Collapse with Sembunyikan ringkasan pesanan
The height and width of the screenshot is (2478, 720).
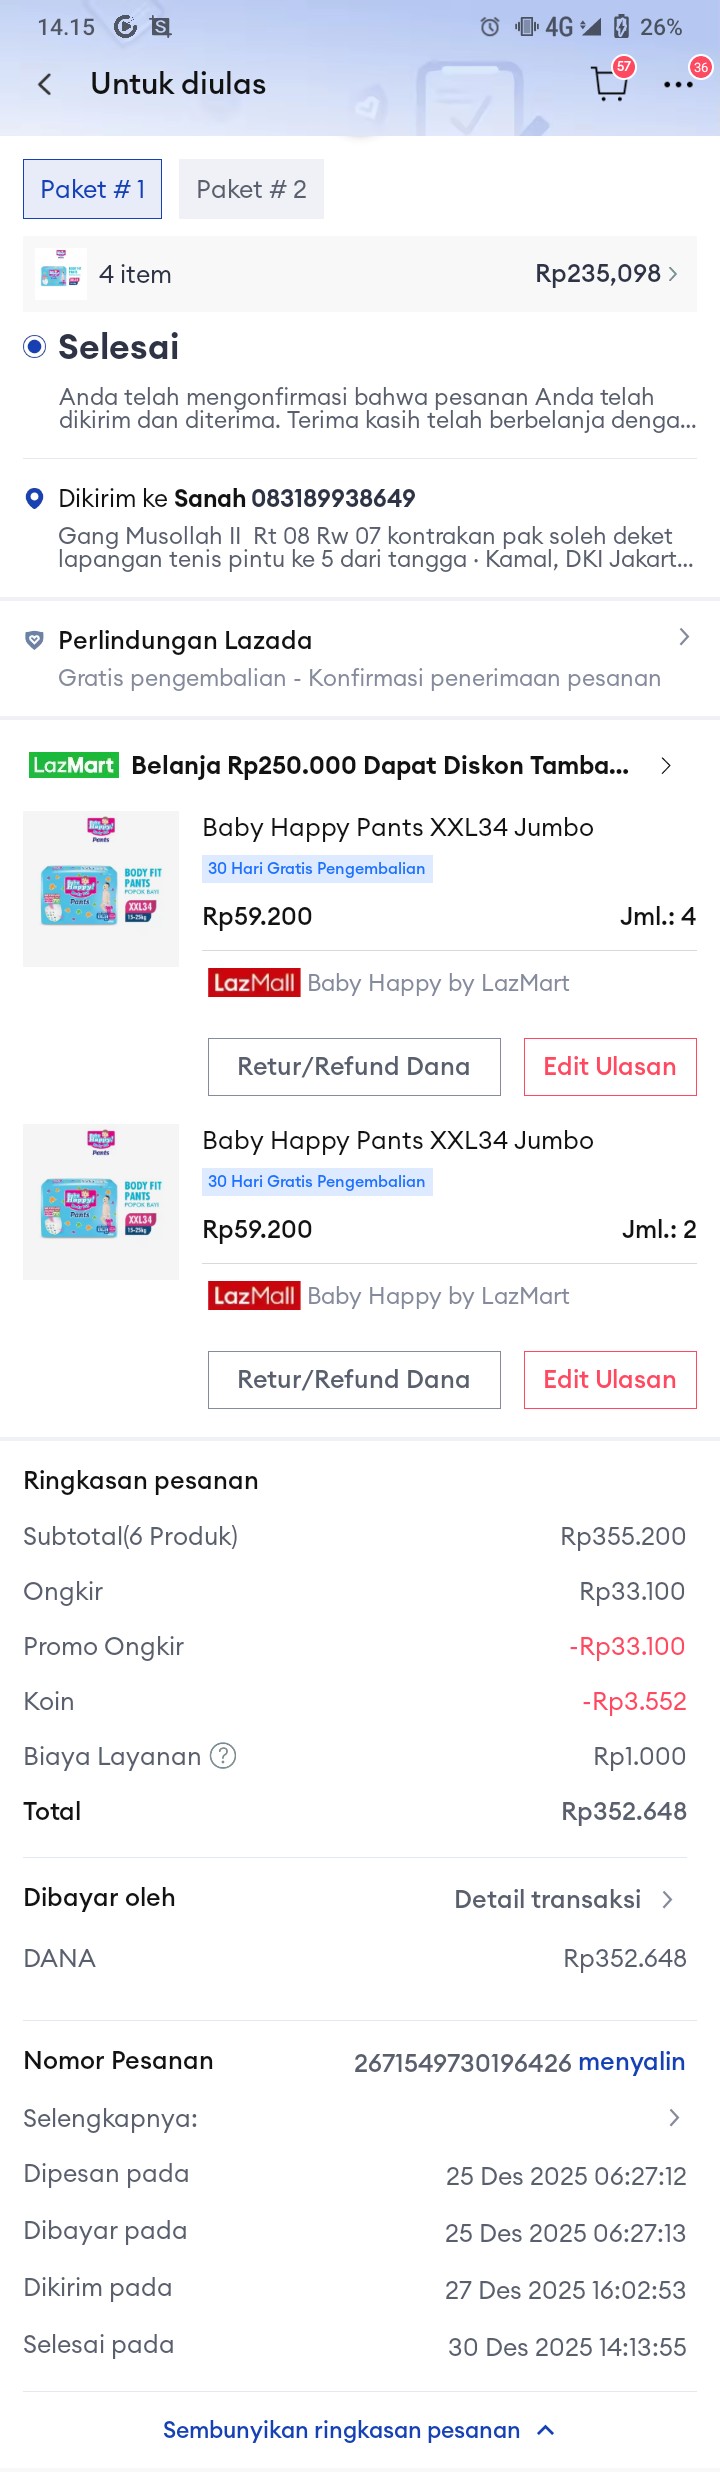pyautogui.click(x=358, y=2430)
